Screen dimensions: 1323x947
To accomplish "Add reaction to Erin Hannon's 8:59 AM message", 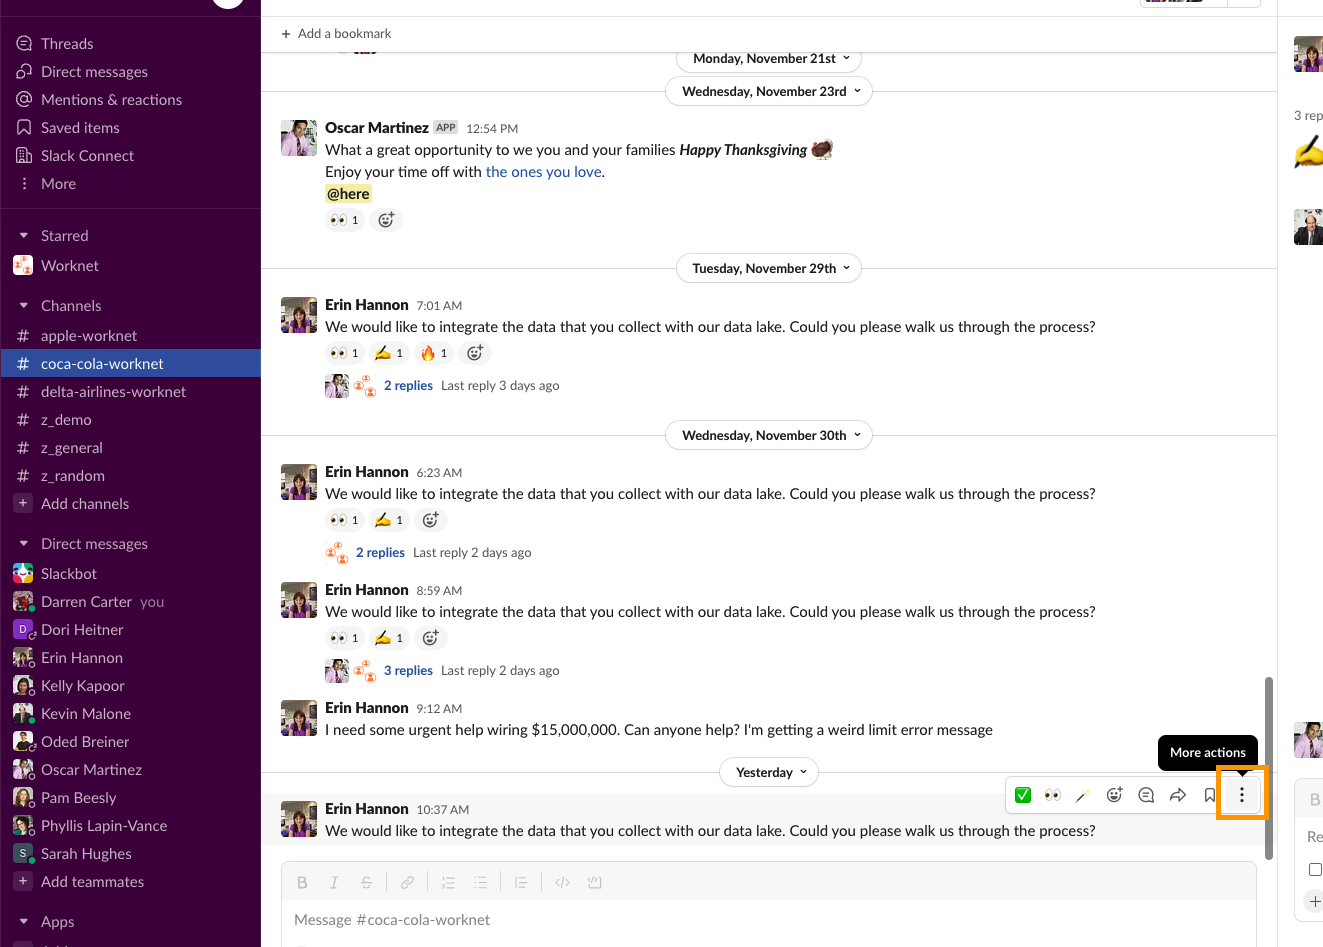I will click(x=430, y=638).
